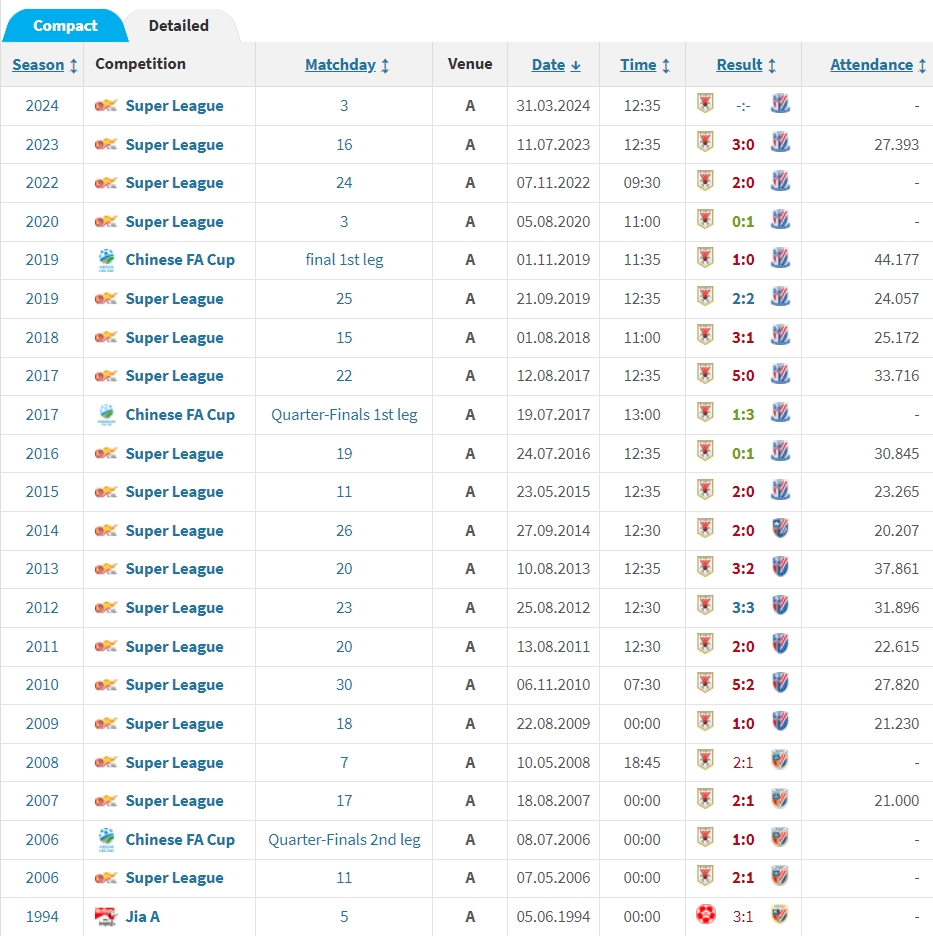Image resolution: width=933 pixels, height=936 pixels.
Task: Open Quarter-Finals 2nd leg matchday link
Action: pyautogui.click(x=344, y=840)
